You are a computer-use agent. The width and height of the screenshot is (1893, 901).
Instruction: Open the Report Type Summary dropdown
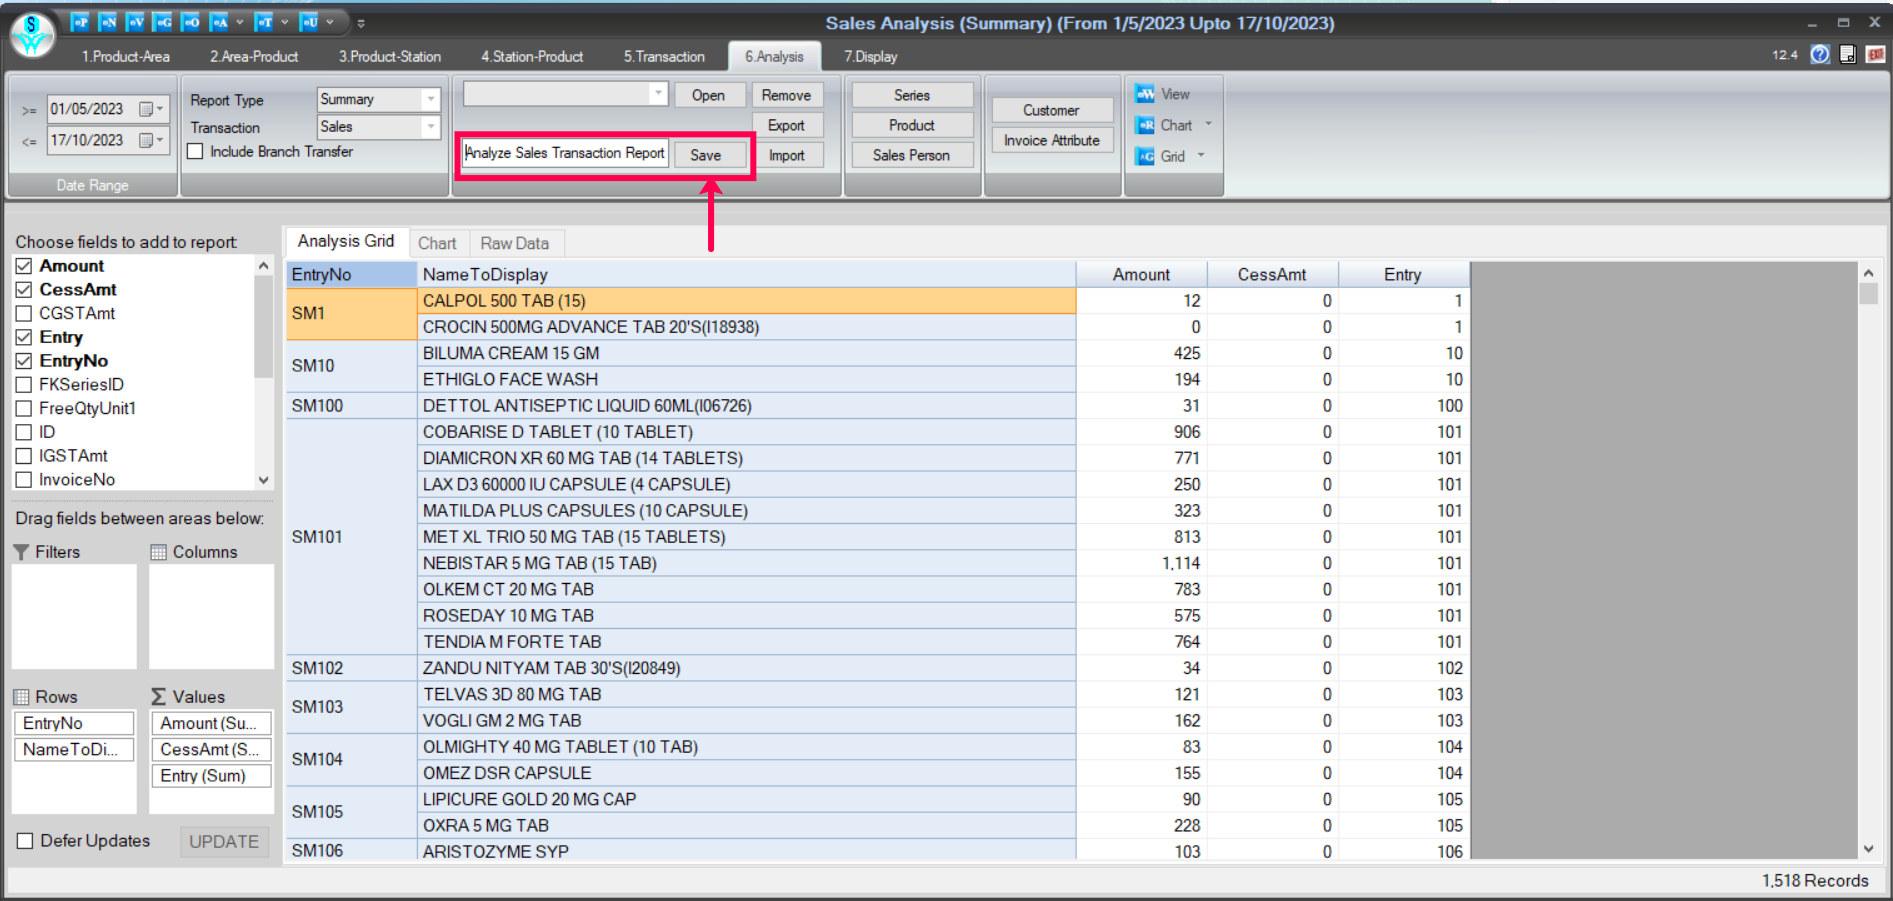click(431, 99)
